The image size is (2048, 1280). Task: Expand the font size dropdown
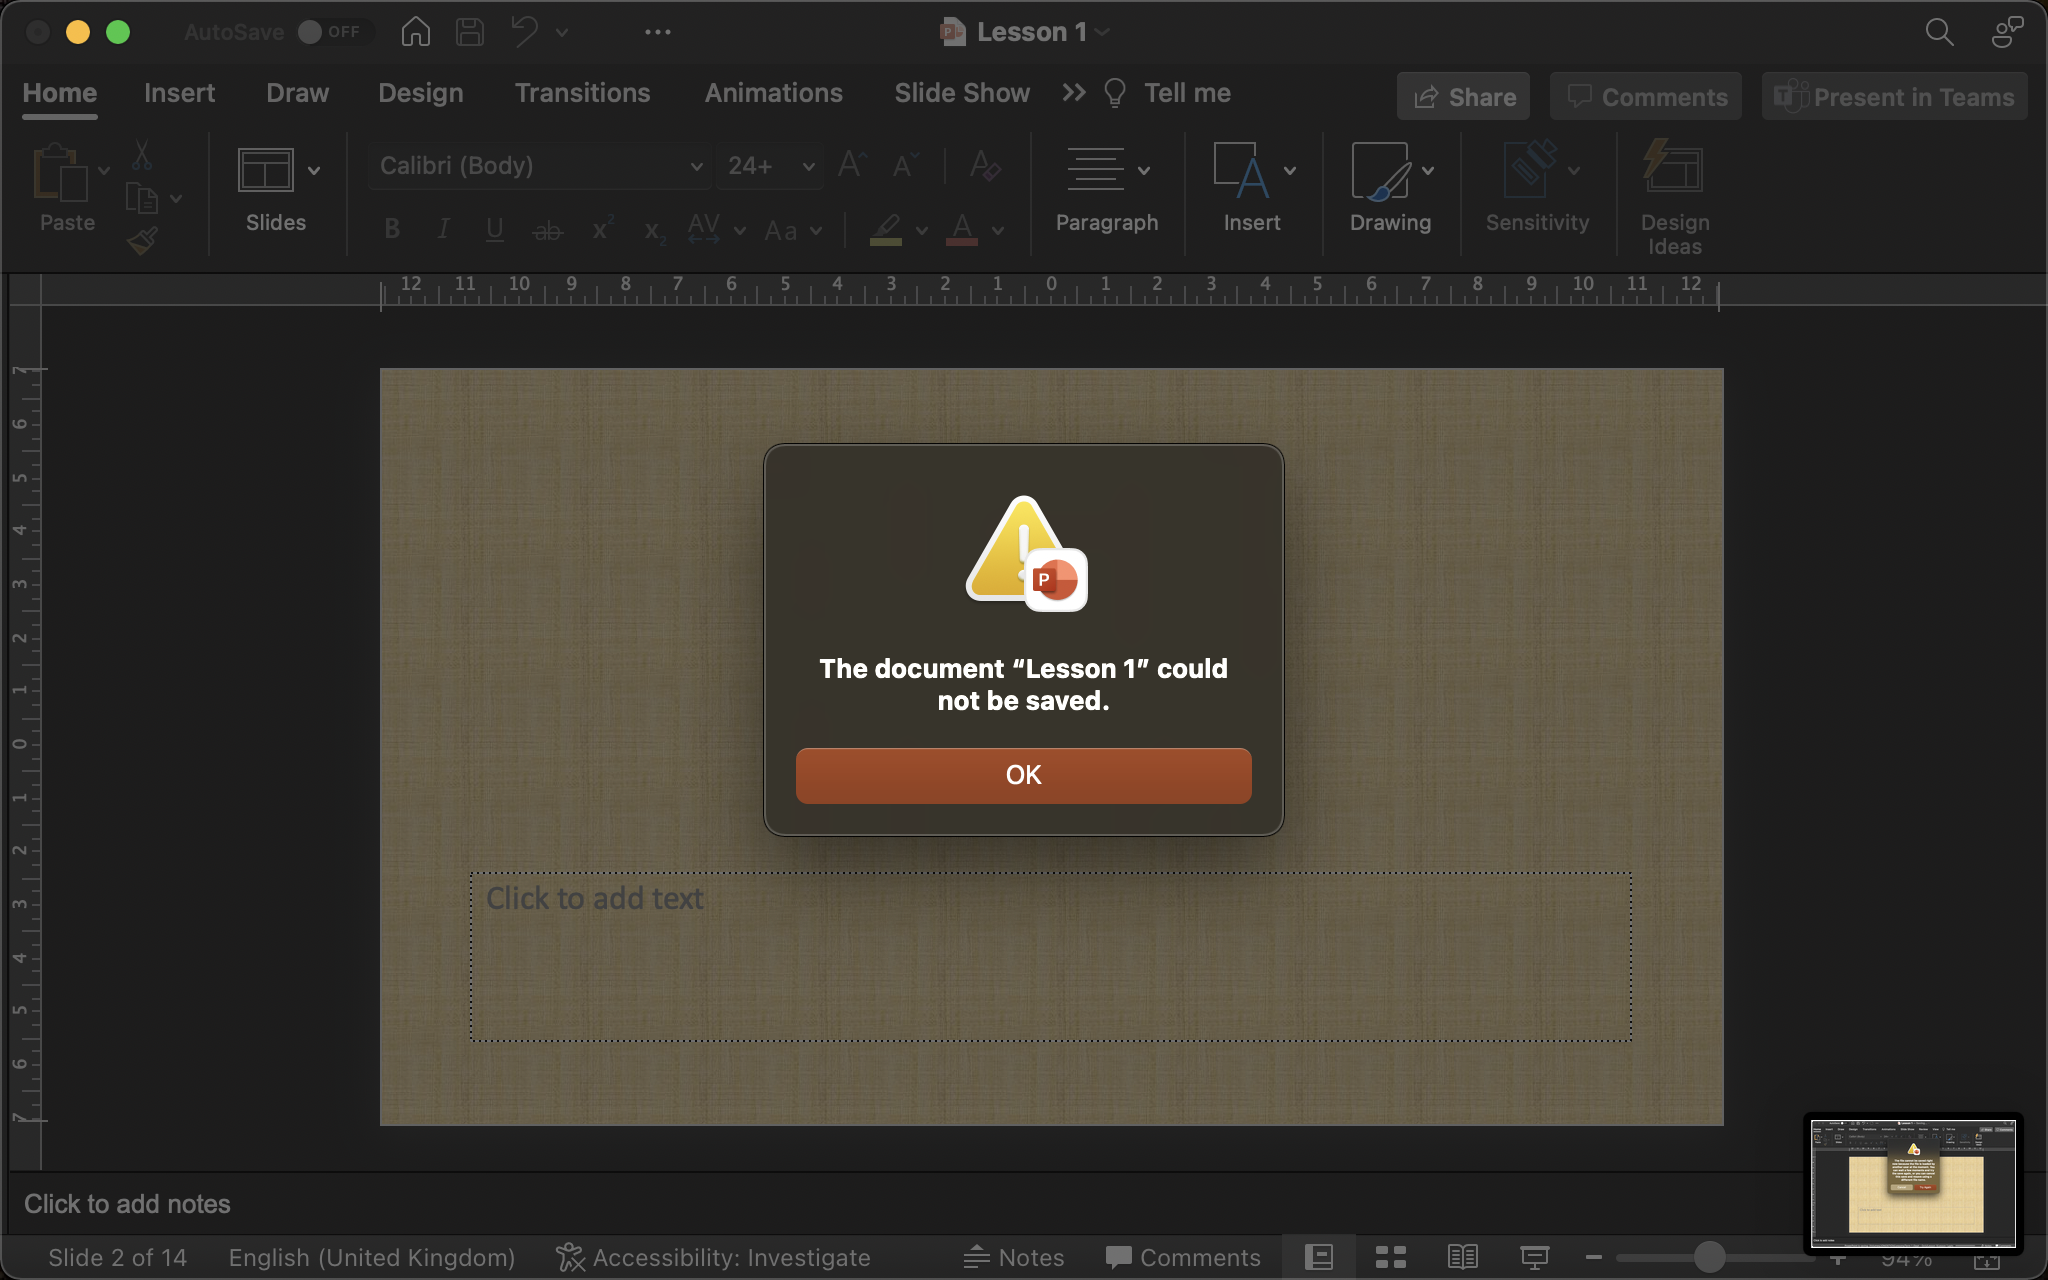[808, 166]
